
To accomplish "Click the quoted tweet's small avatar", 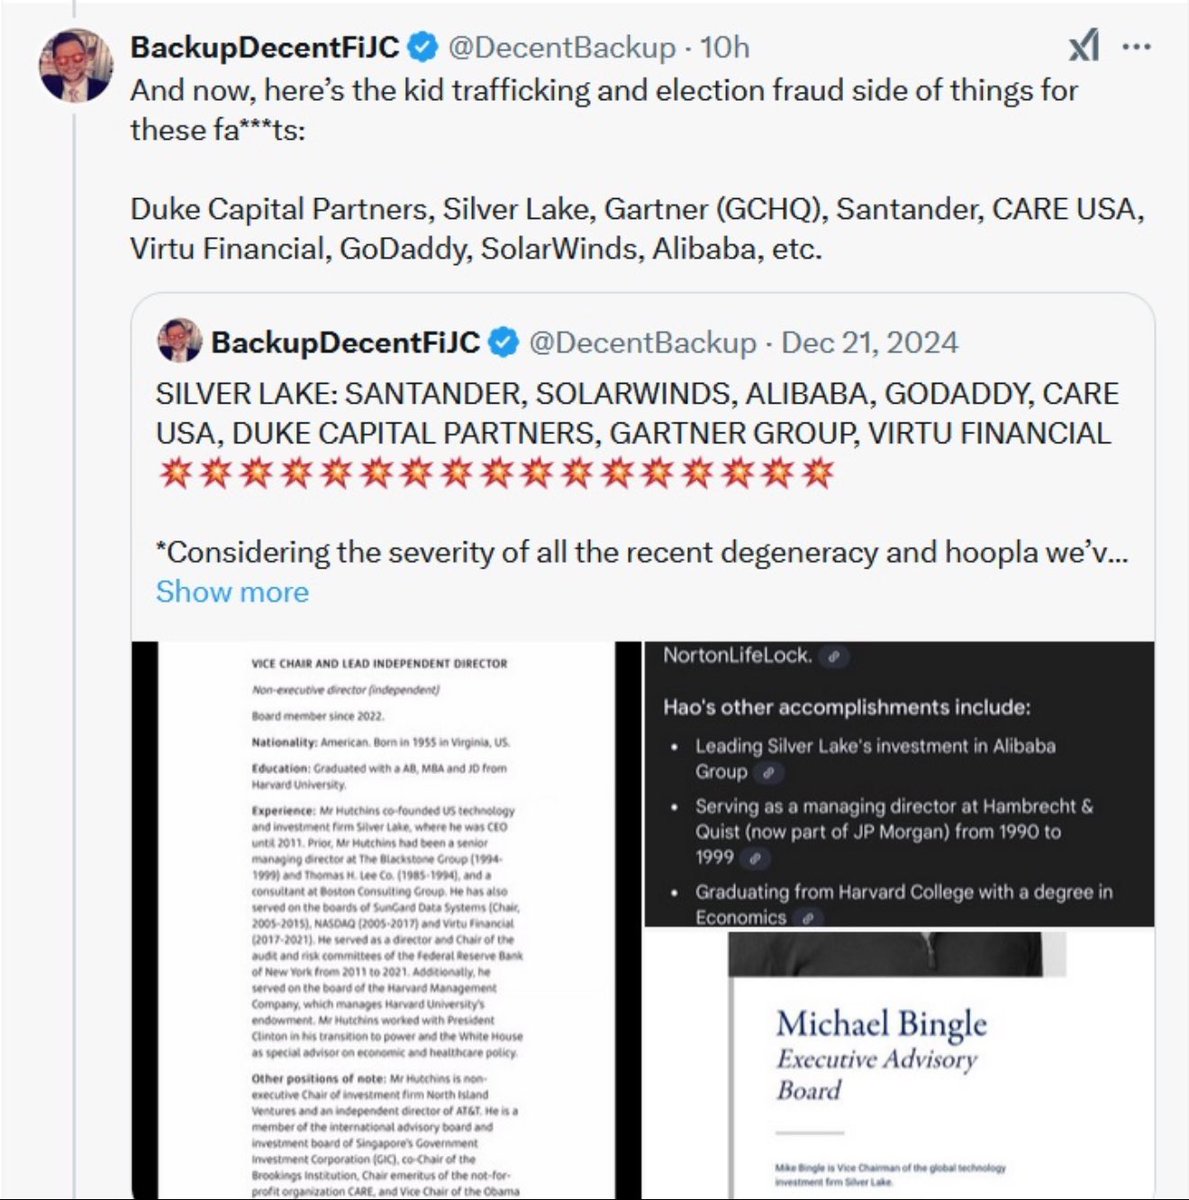I will click(180, 342).
